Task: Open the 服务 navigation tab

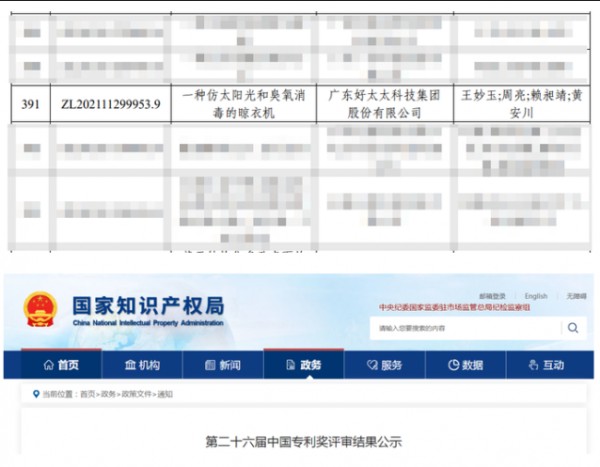Action: (385, 365)
